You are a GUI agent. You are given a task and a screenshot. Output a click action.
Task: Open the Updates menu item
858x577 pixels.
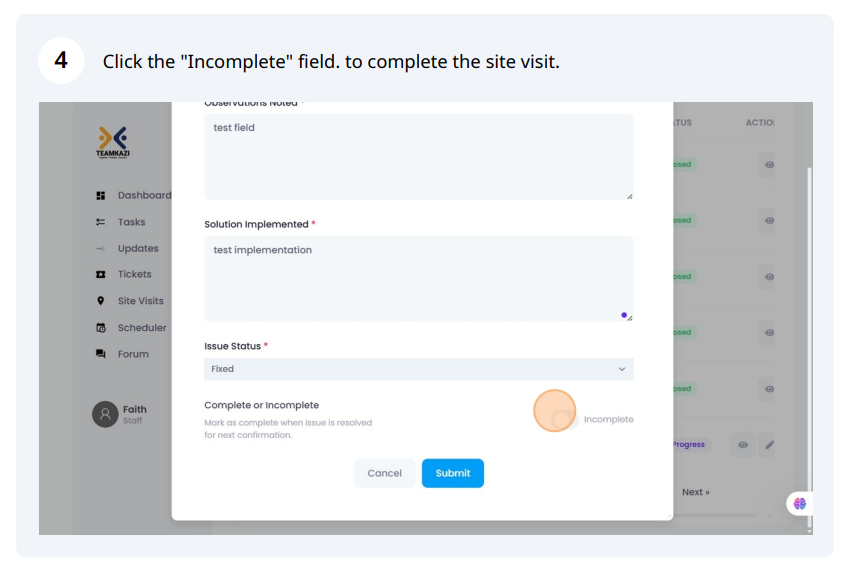pyautogui.click(x=138, y=248)
